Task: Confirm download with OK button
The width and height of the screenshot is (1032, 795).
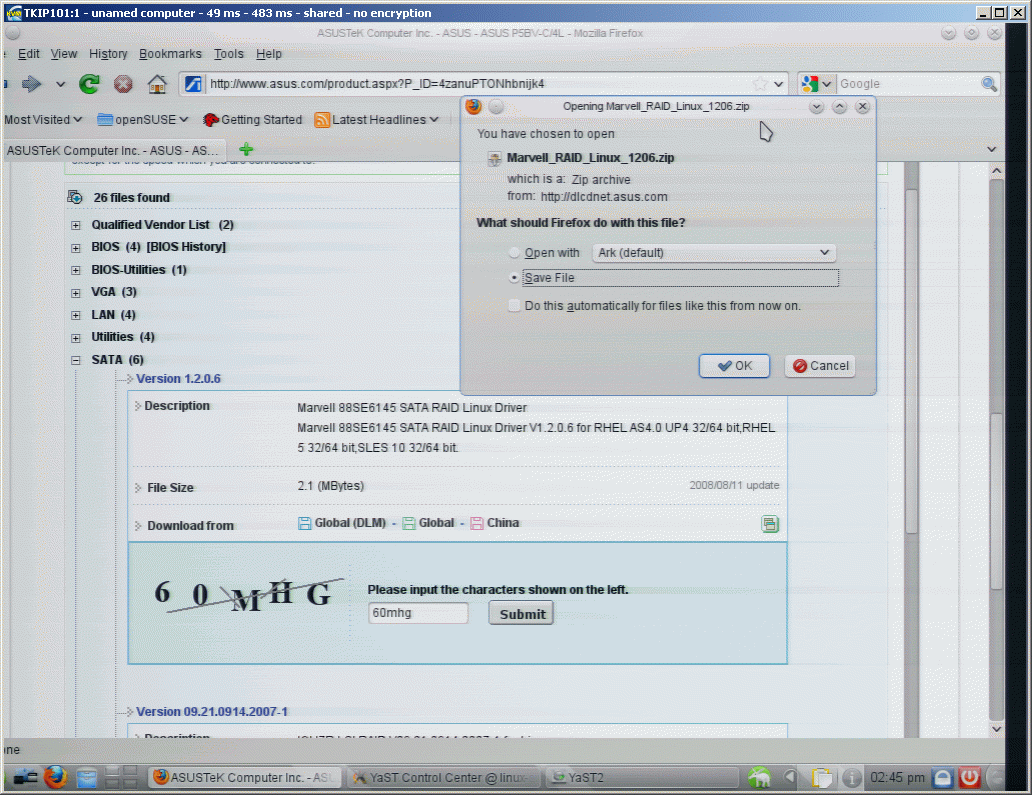Action: tap(735, 366)
